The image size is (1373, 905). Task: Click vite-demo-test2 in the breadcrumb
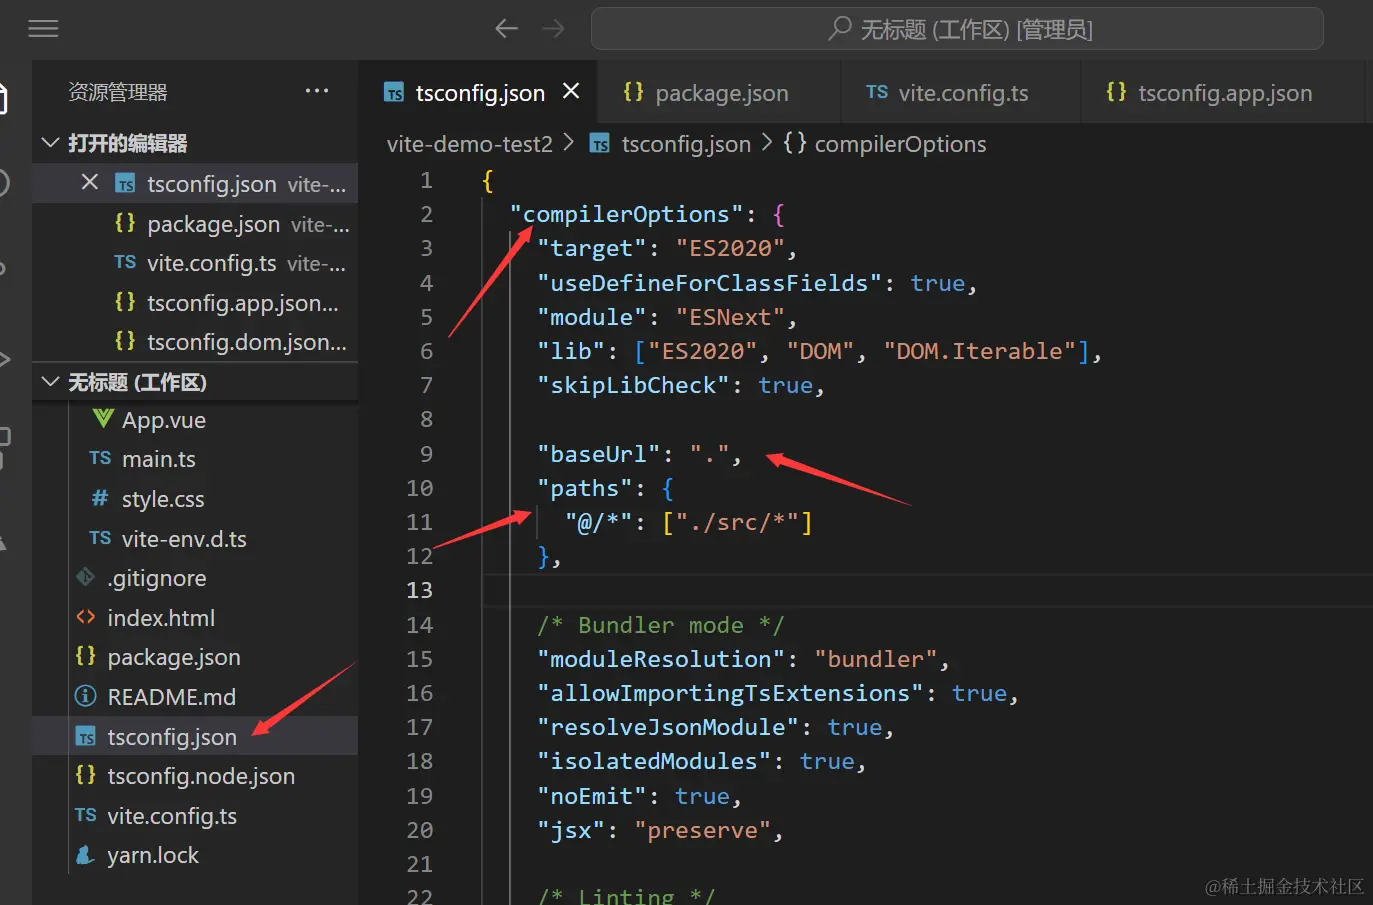[469, 143]
